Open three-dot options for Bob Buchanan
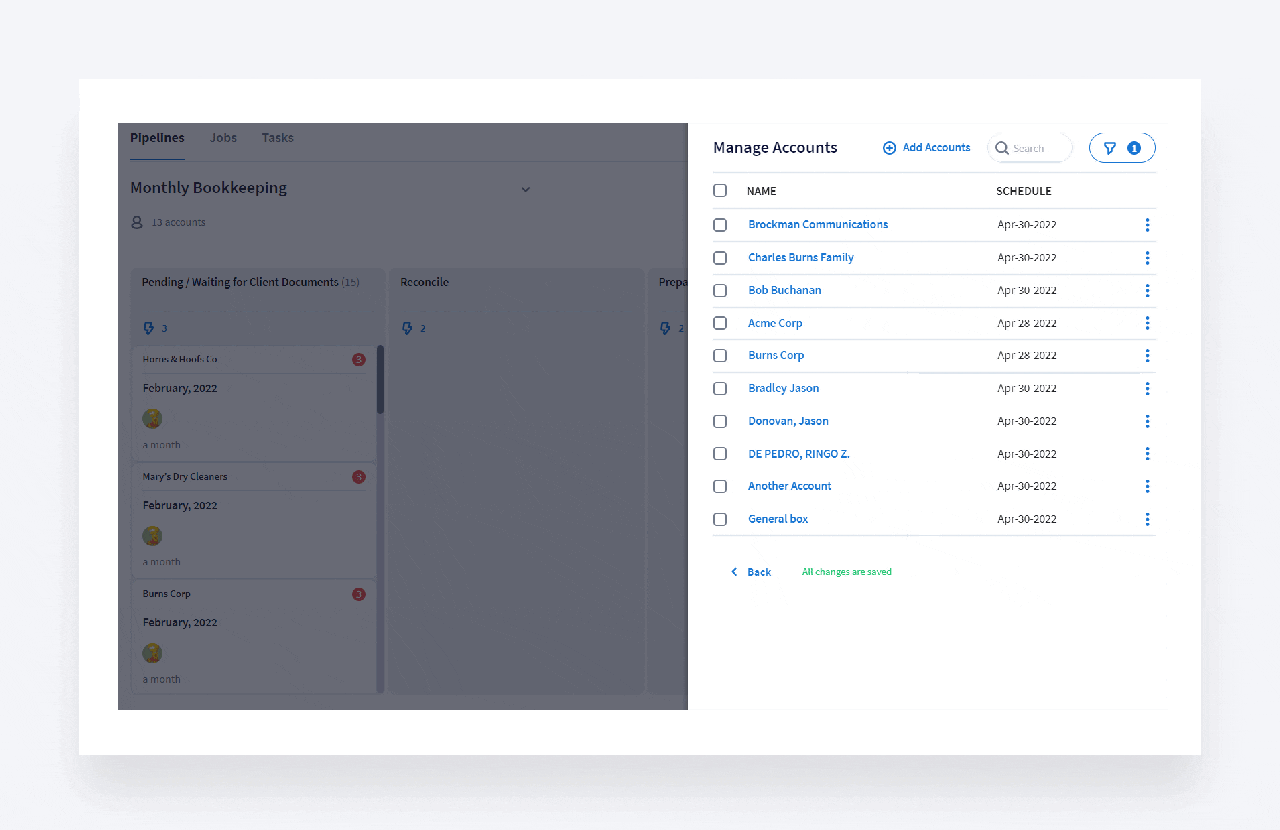This screenshot has height=830, width=1280. point(1147,291)
